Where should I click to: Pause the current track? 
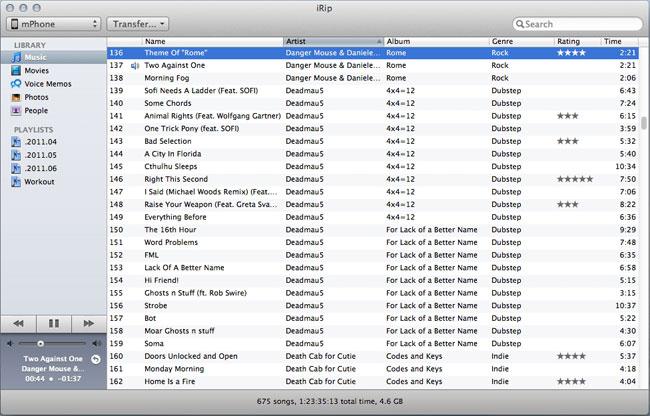(x=52, y=323)
